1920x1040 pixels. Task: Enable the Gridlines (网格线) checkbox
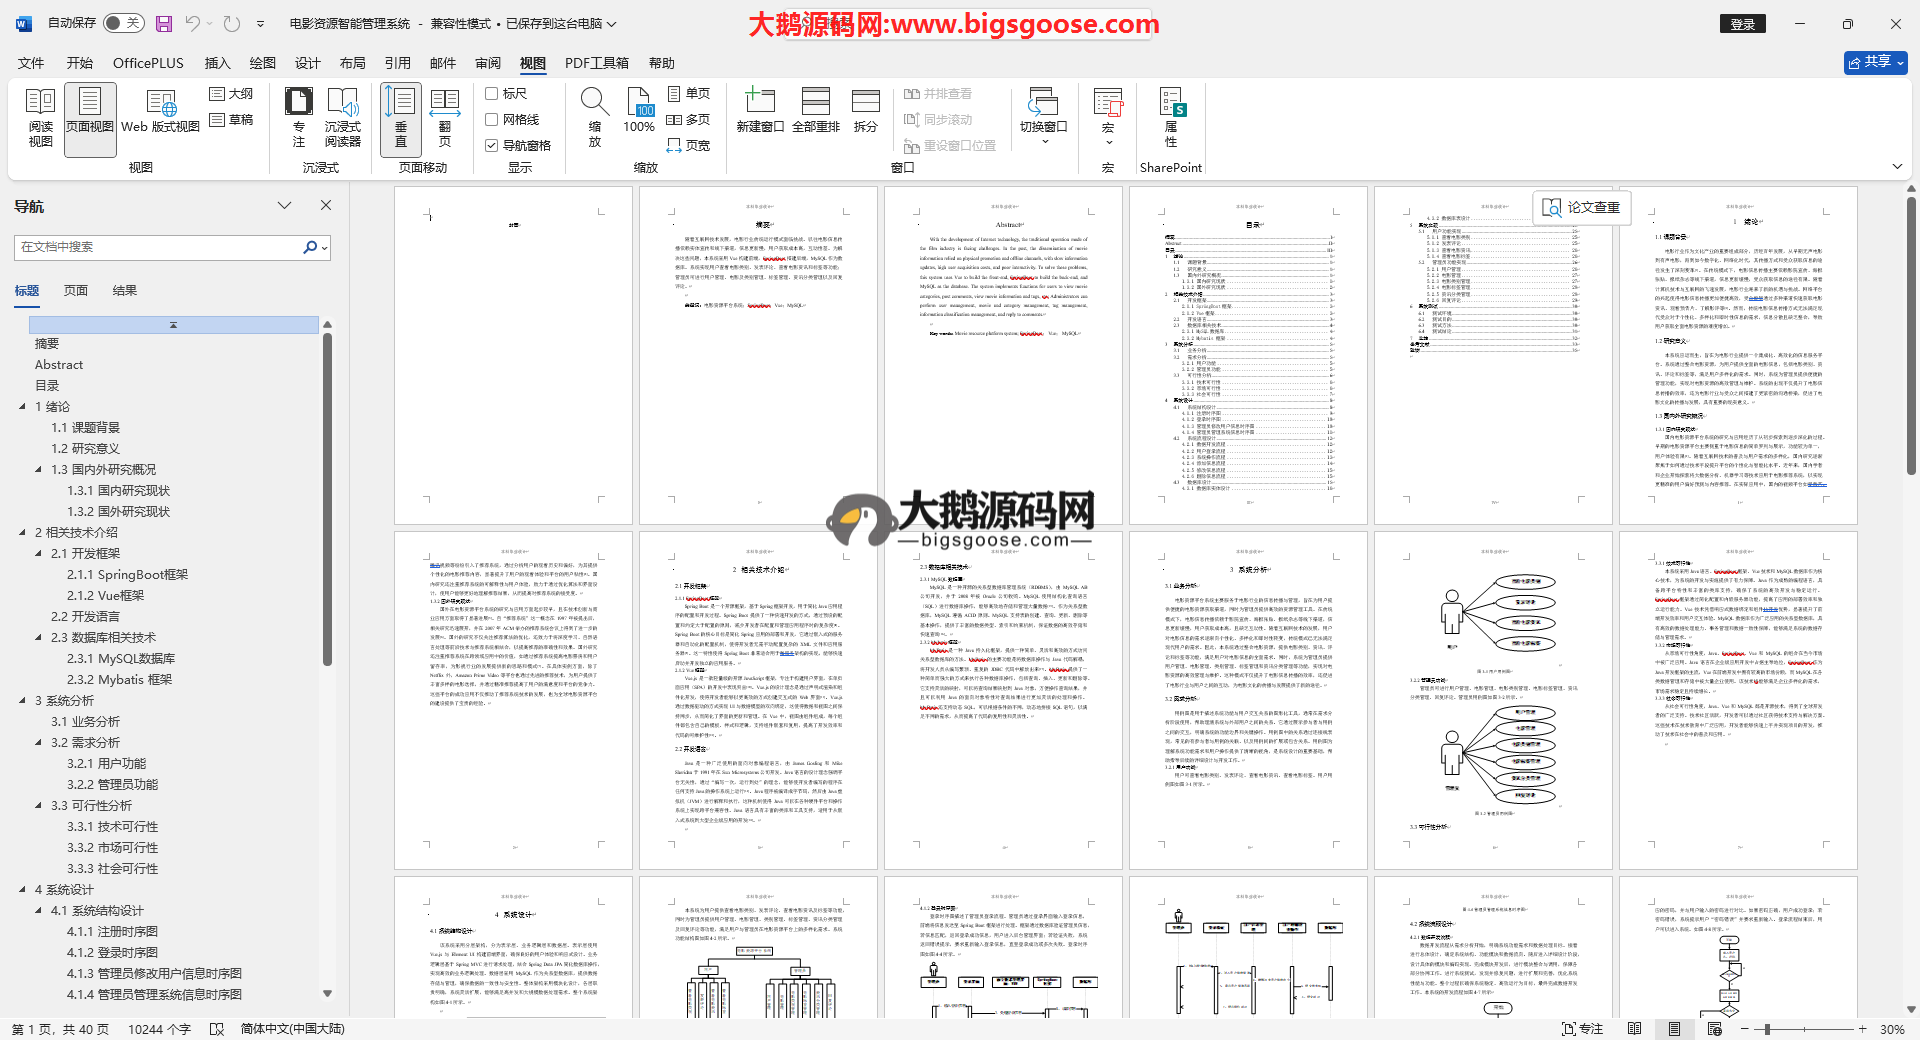(492, 120)
